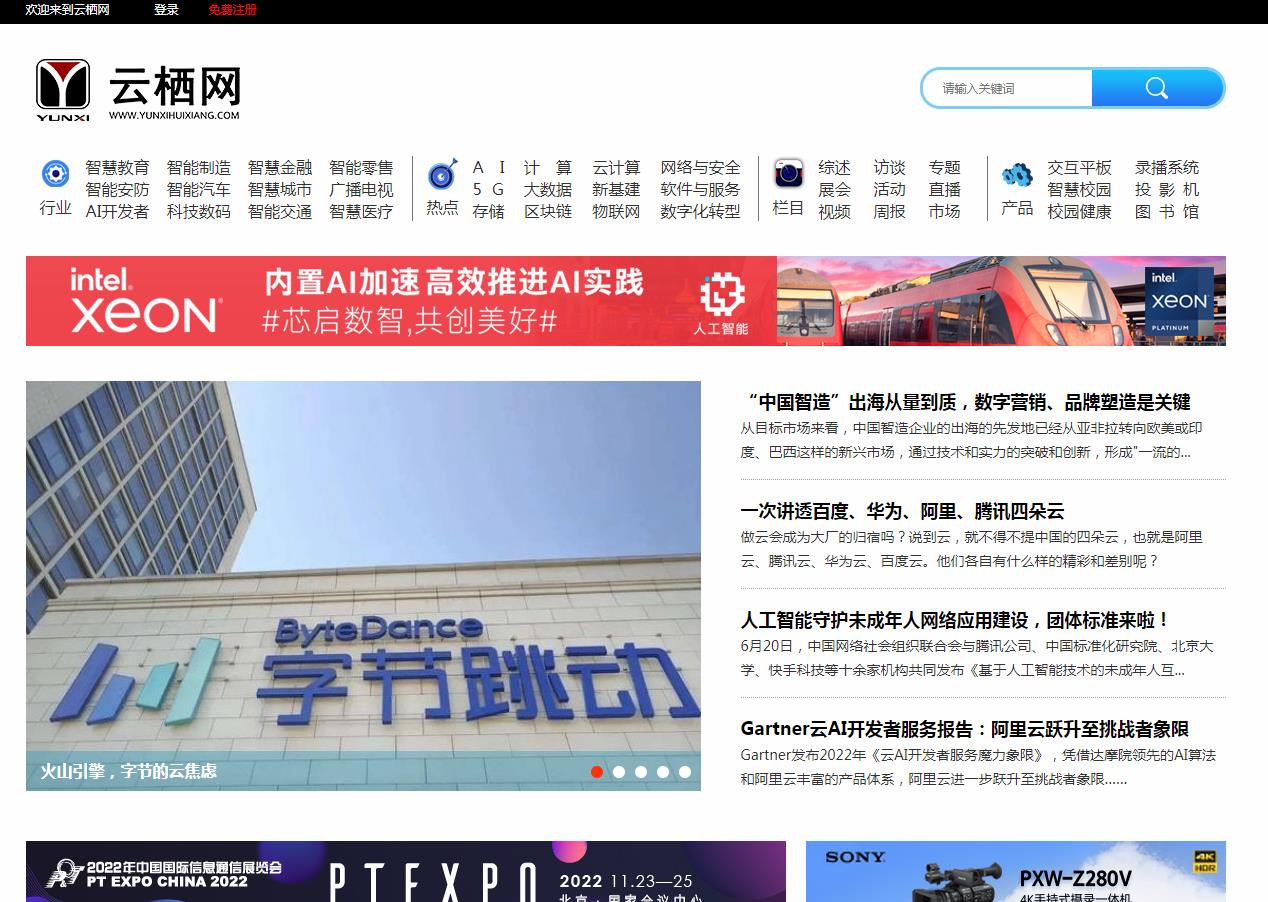Open the 新基建 topic
This screenshot has width=1268, height=902.
tap(616, 190)
